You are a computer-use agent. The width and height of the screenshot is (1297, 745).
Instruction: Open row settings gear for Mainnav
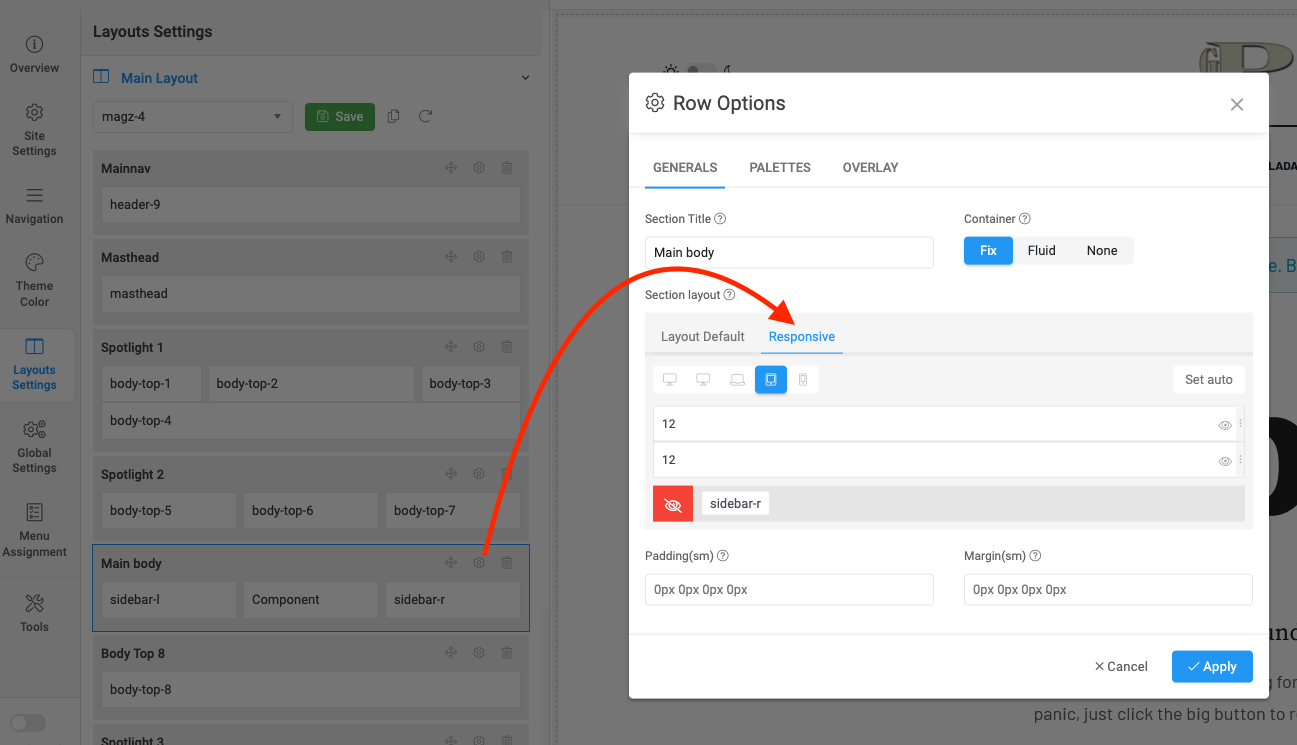click(x=479, y=168)
